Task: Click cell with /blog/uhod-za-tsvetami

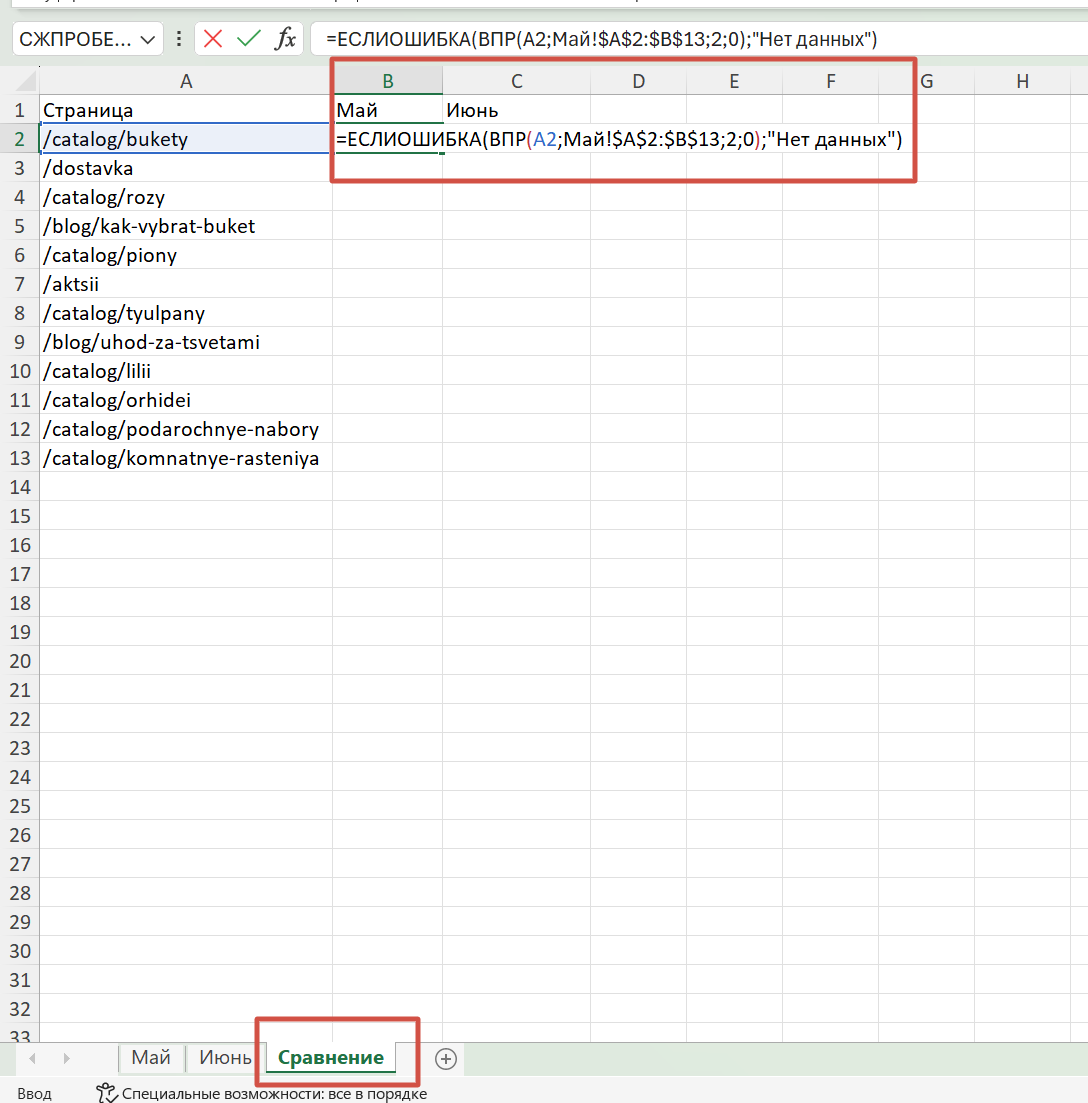Action: (x=186, y=342)
